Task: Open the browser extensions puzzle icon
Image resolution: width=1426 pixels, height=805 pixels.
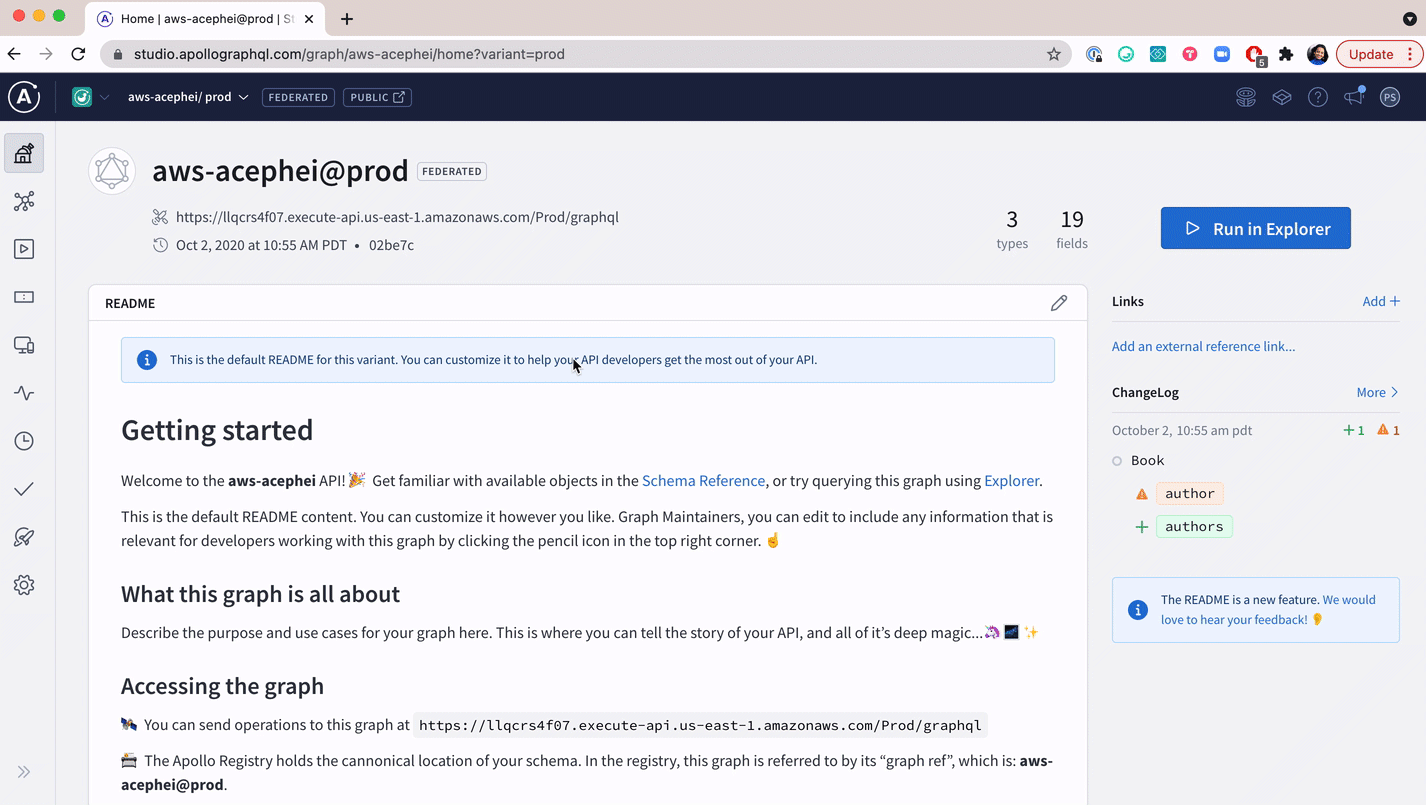Action: [1286, 54]
